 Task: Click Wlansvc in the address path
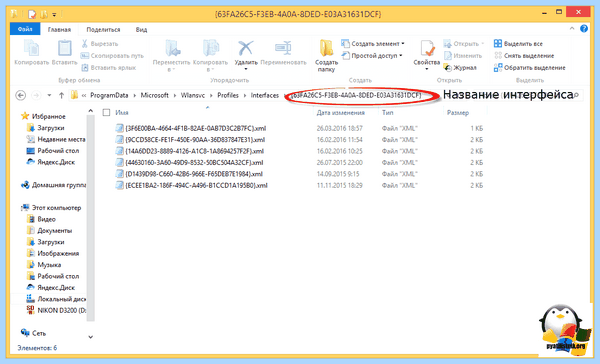click(193, 95)
